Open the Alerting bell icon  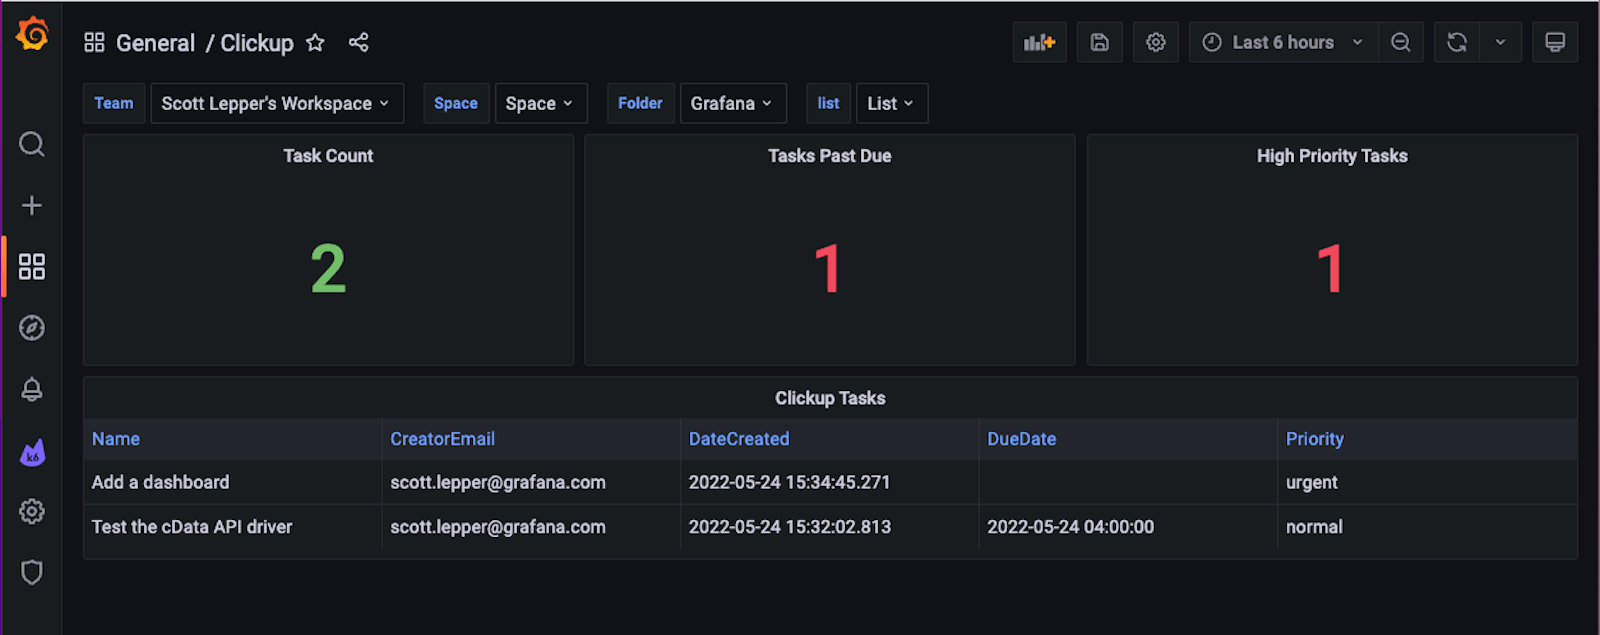(32, 389)
